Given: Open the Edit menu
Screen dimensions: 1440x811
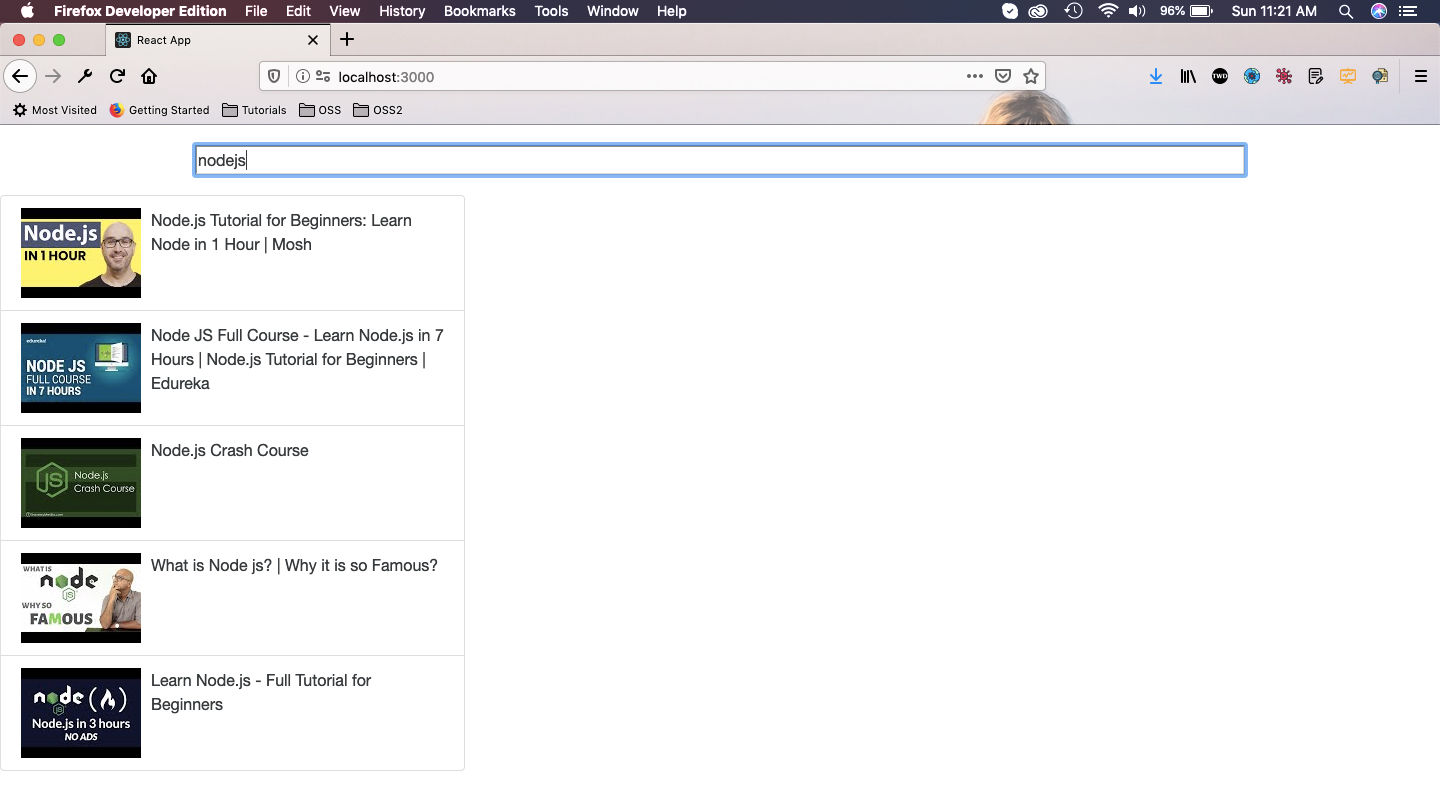Looking at the screenshot, I should coord(298,11).
